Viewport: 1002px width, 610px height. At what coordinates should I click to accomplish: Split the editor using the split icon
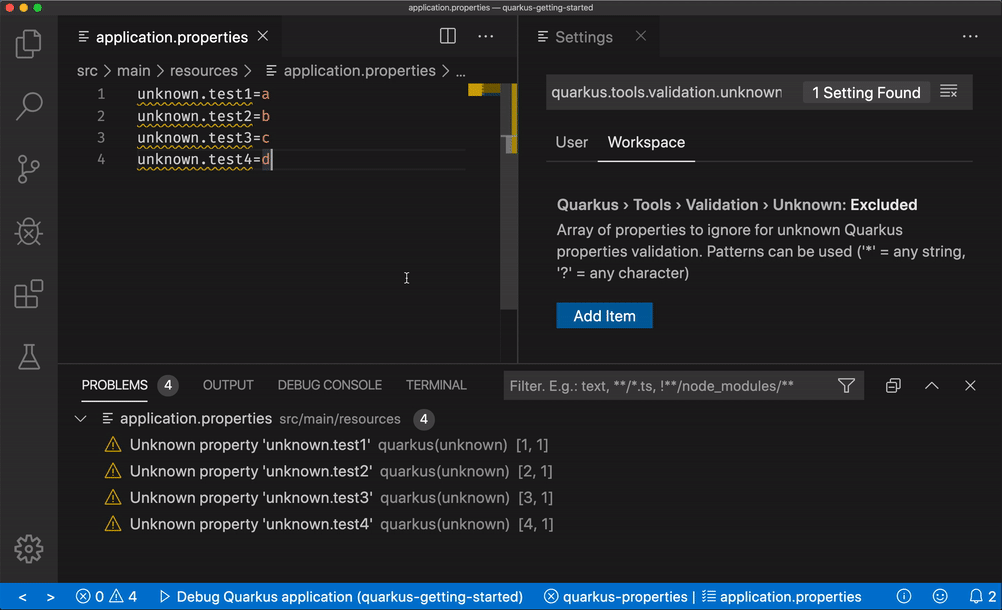tap(446, 36)
